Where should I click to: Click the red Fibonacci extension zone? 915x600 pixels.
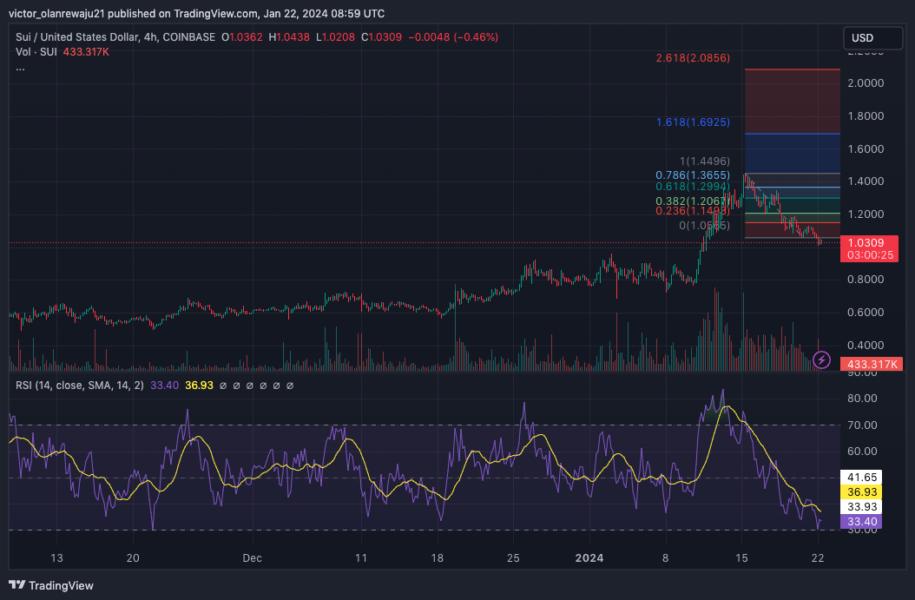[x=792, y=101]
